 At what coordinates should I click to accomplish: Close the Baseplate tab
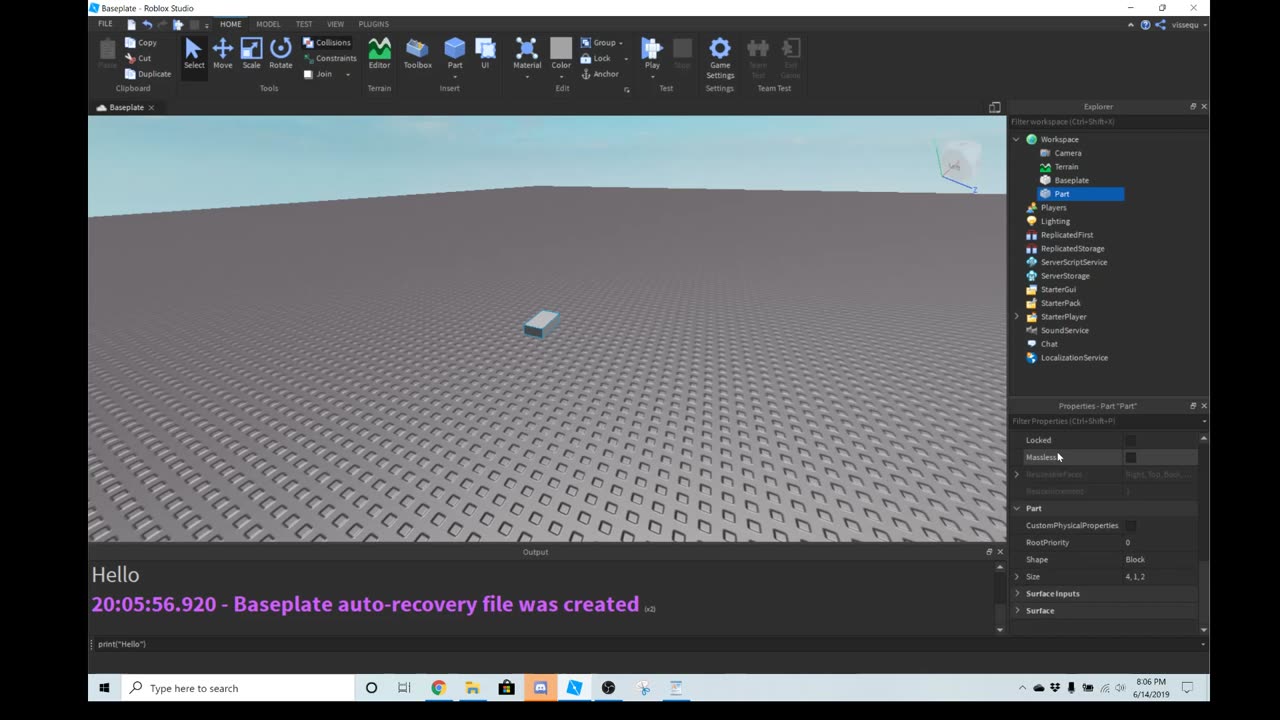pos(151,107)
